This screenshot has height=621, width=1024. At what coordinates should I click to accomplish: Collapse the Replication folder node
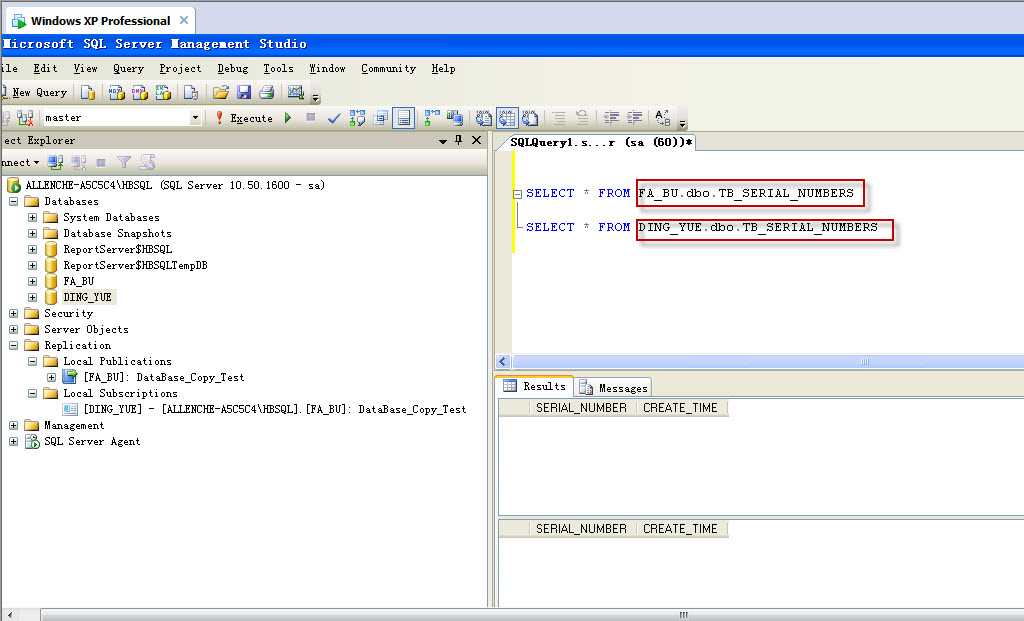point(14,345)
